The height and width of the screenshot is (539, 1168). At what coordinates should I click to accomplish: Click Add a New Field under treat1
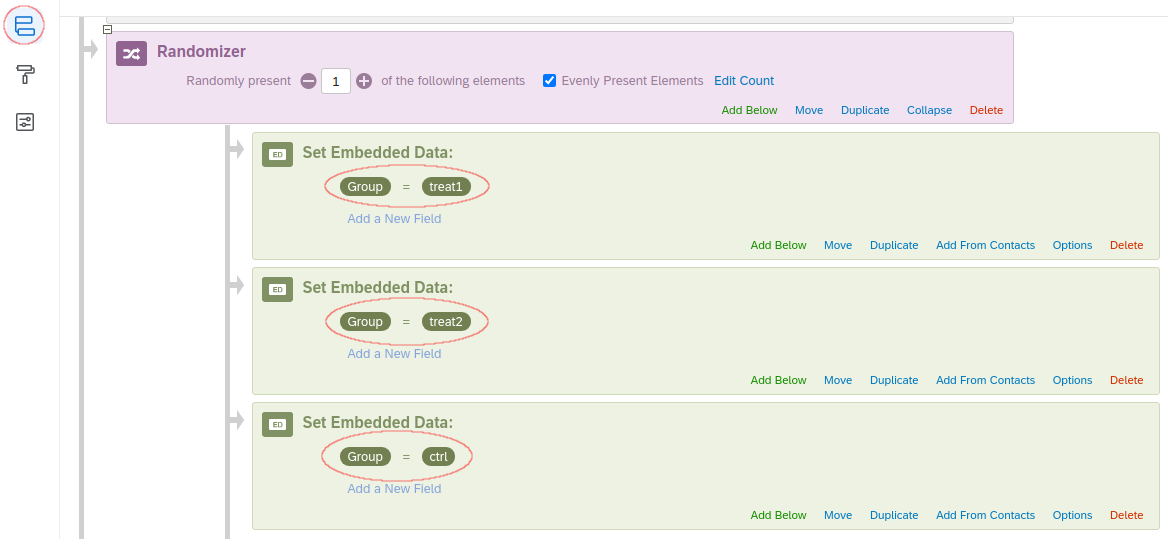pos(394,219)
